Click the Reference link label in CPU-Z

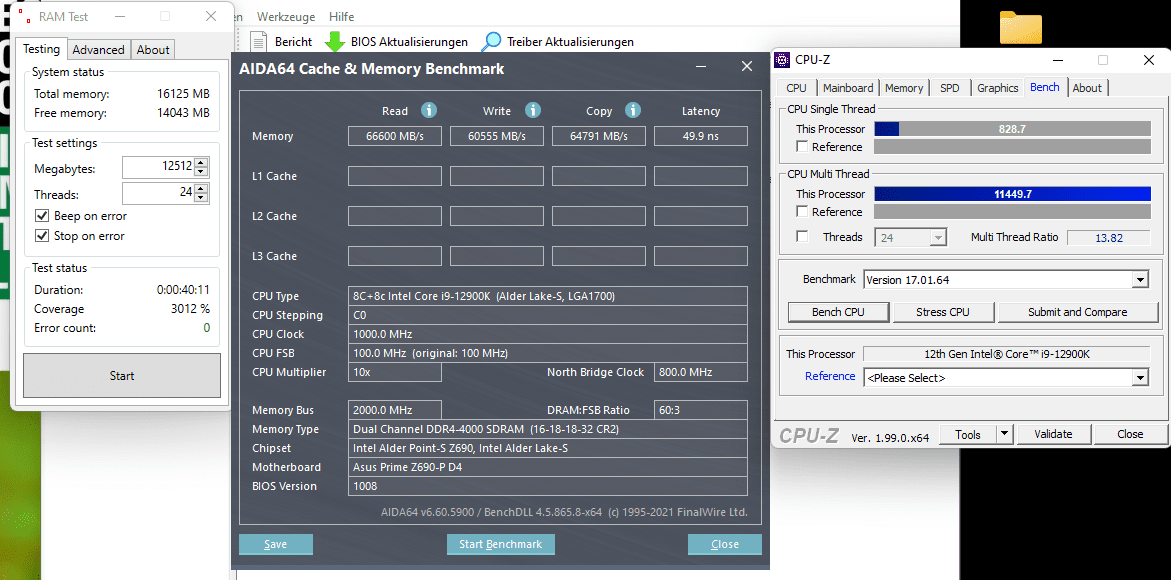coord(830,376)
